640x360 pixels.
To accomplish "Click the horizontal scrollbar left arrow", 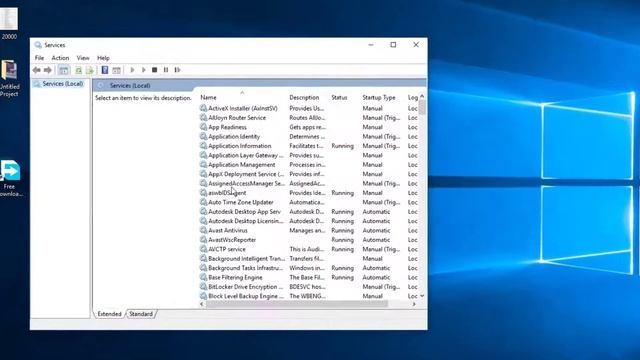I will (202, 304).
